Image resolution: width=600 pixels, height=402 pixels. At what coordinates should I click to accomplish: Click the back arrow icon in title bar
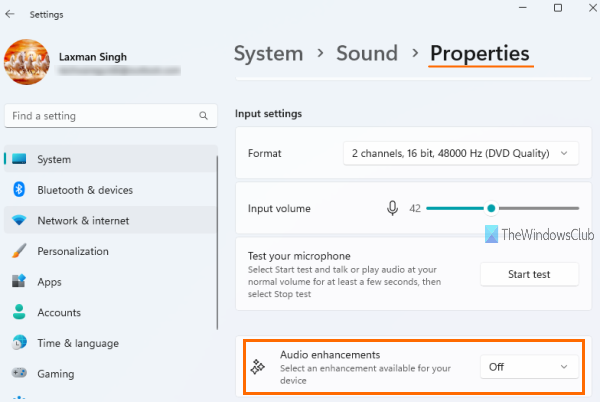[10, 12]
